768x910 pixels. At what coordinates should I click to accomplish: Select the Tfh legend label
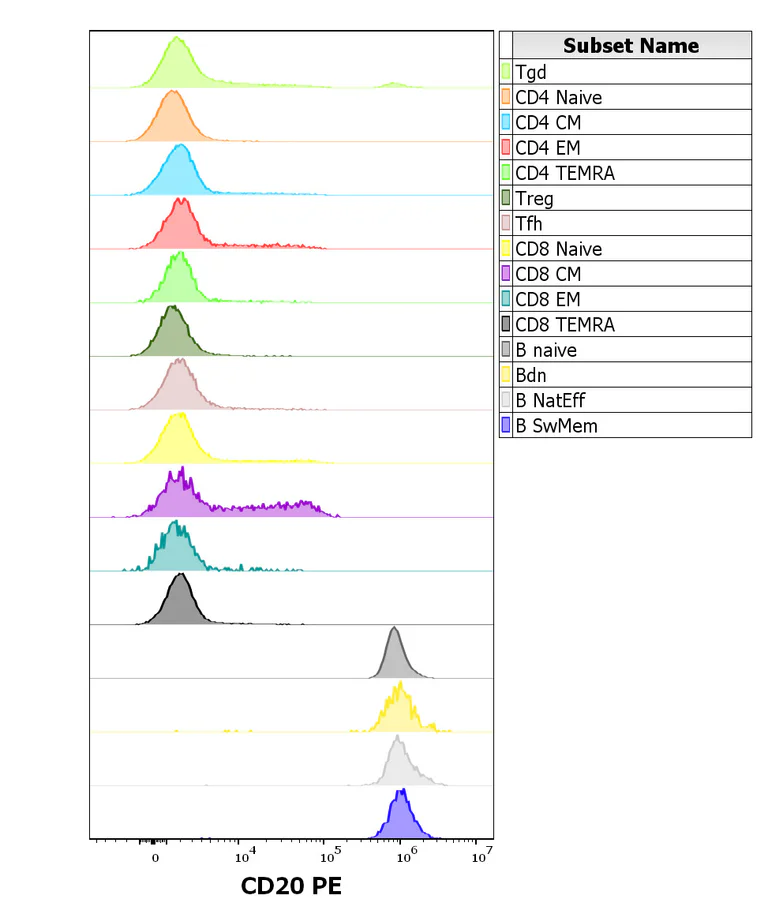click(529, 223)
